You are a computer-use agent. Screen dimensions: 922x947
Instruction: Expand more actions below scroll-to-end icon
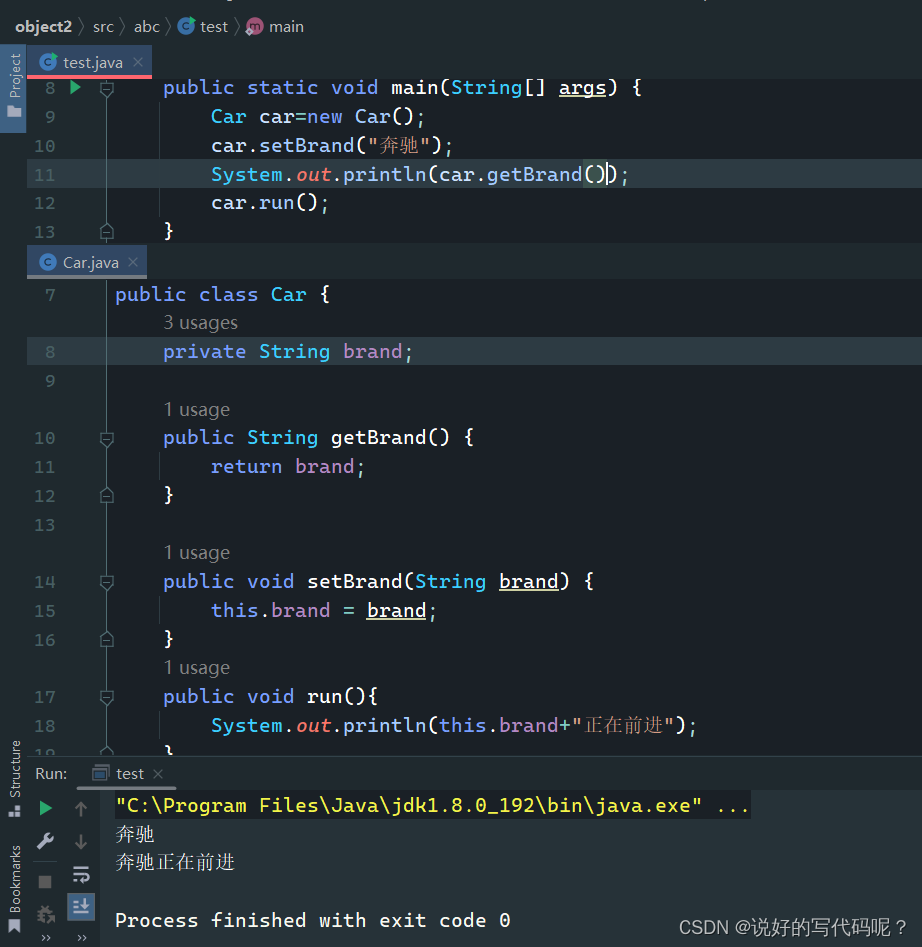pyautogui.click(x=82, y=938)
